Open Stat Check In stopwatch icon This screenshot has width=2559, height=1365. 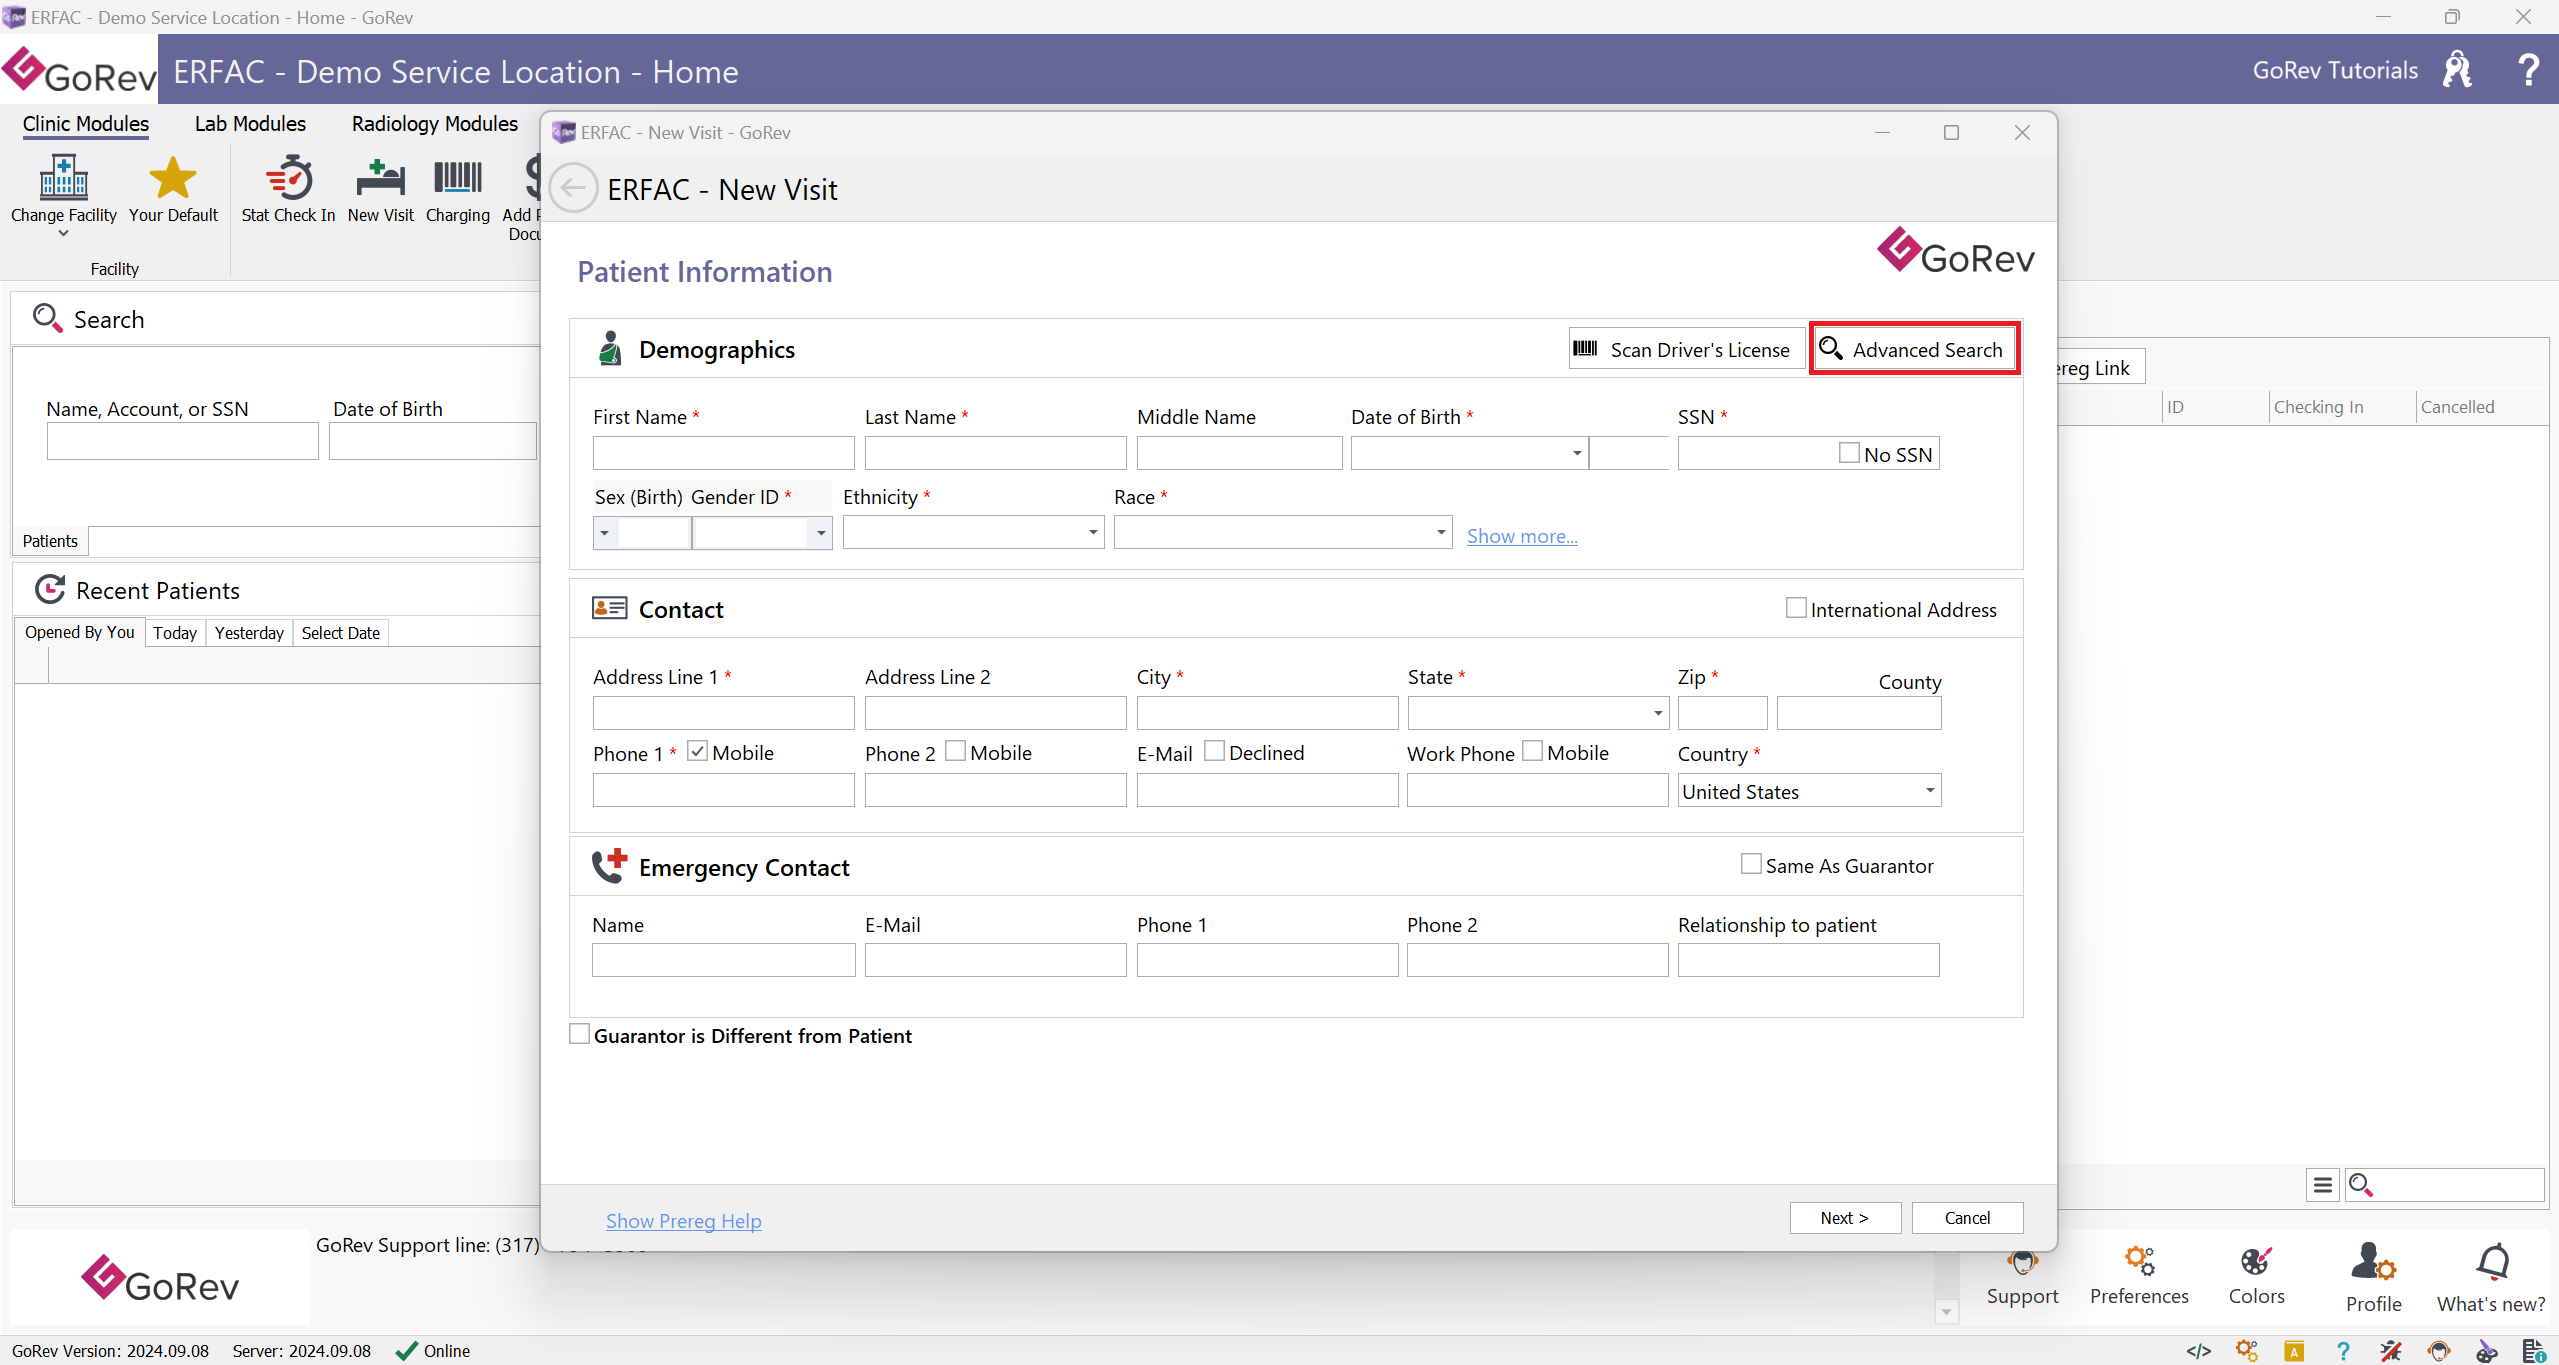[289, 179]
